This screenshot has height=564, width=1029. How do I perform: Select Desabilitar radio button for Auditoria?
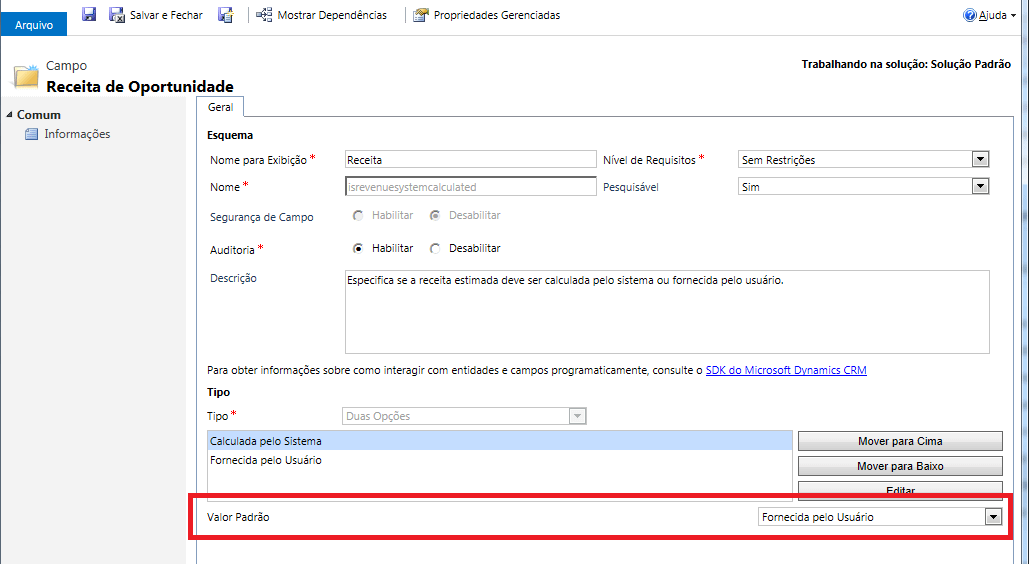435,248
